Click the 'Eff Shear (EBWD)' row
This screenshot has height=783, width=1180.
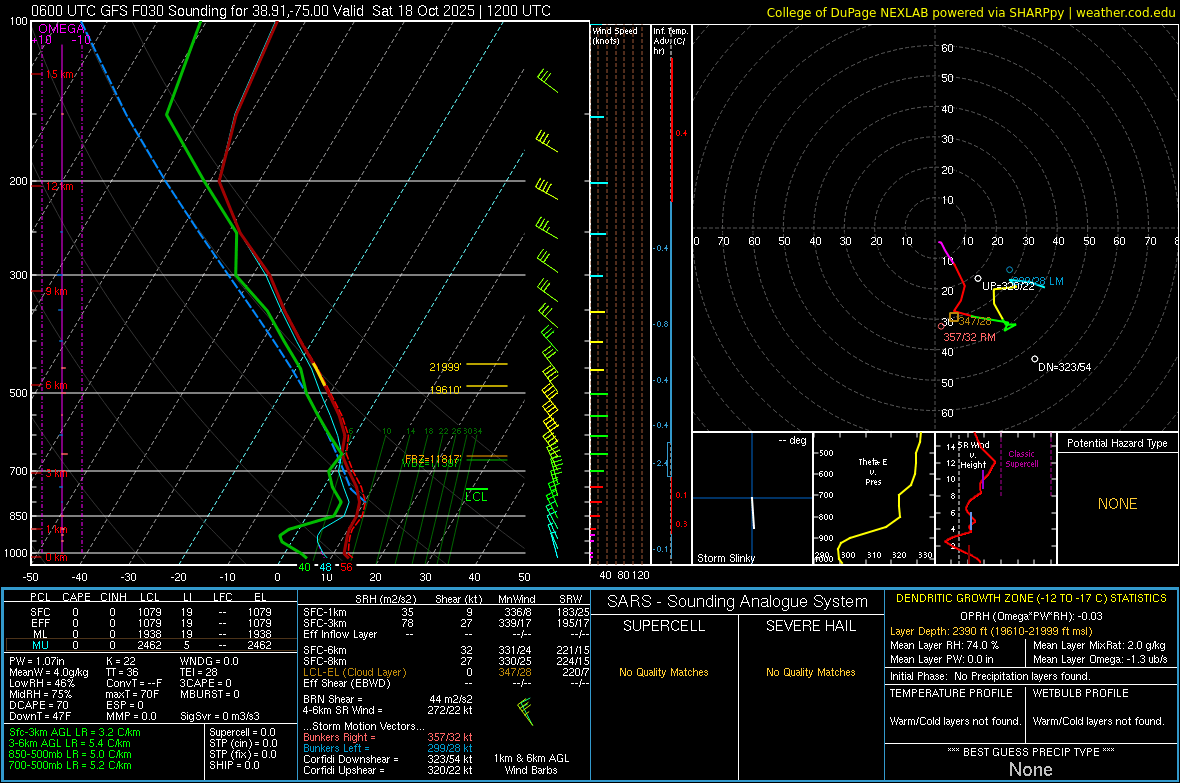tap(446, 683)
